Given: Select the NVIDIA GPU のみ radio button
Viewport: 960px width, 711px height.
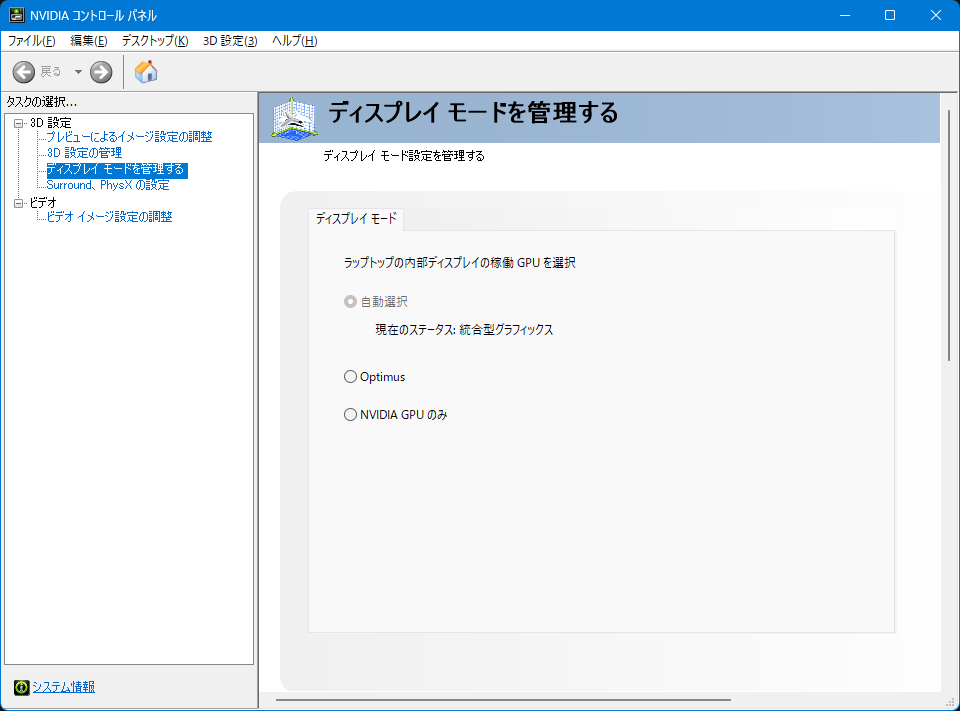Looking at the screenshot, I should coord(350,415).
